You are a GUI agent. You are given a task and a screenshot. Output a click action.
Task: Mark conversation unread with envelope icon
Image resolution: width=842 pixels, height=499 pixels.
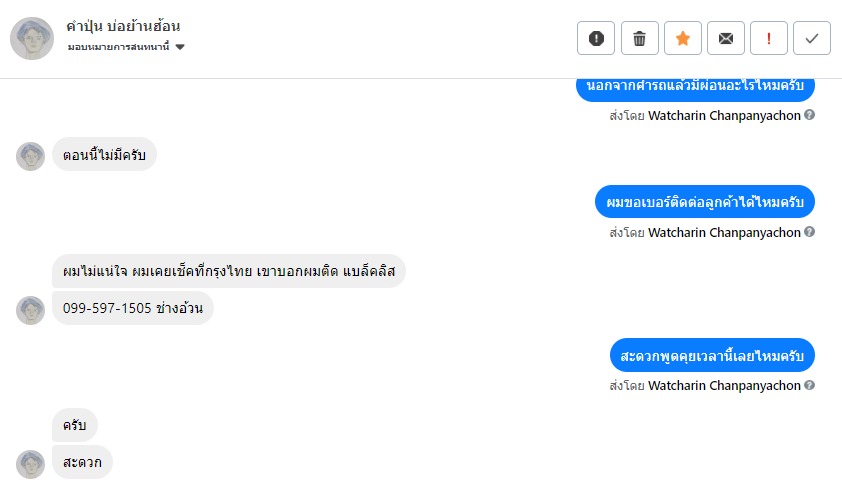(x=726, y=38)
